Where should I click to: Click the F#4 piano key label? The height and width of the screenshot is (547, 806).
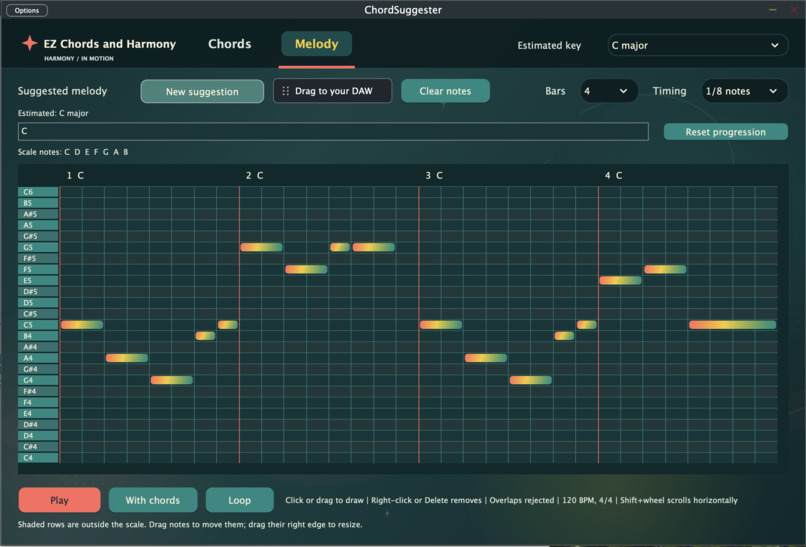[x=38, y=391]
